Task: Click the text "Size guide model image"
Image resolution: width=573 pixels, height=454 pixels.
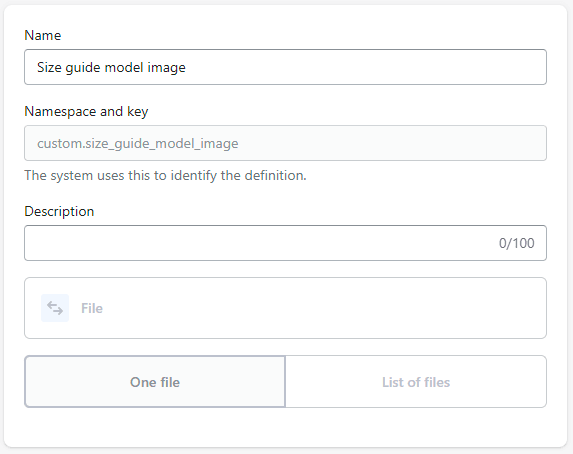Action: point(111,68)
